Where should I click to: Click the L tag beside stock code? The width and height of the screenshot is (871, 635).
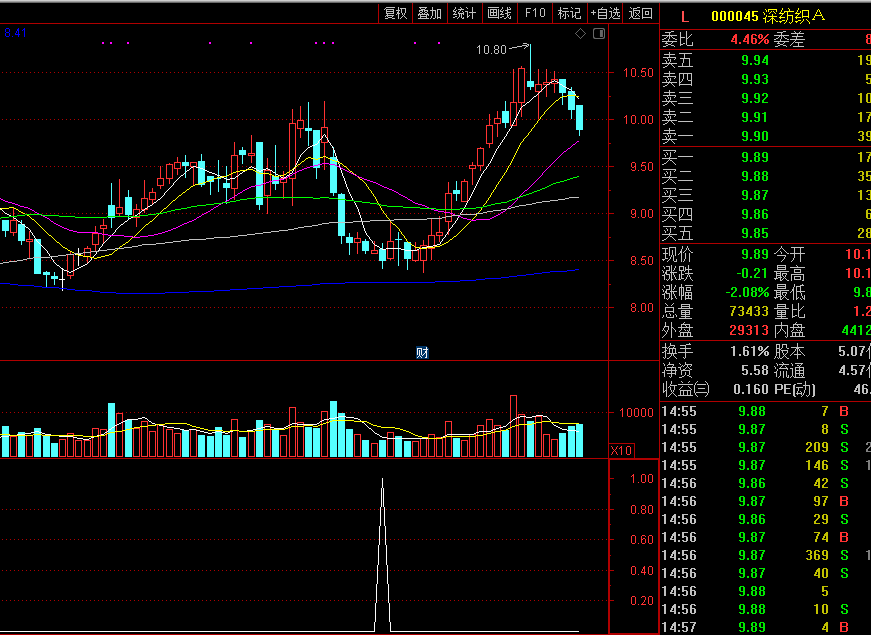(x=684, y=17)
